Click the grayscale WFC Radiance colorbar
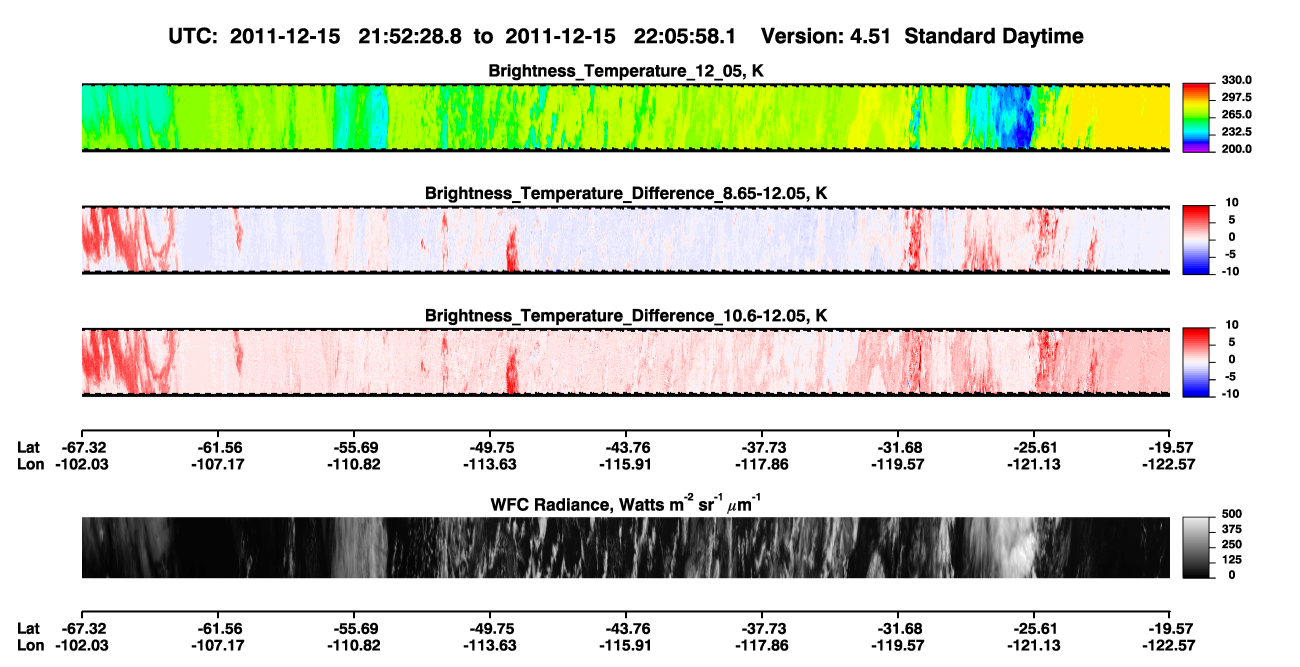This screenshot has width=1300, height=667. tap(1197, 547)
